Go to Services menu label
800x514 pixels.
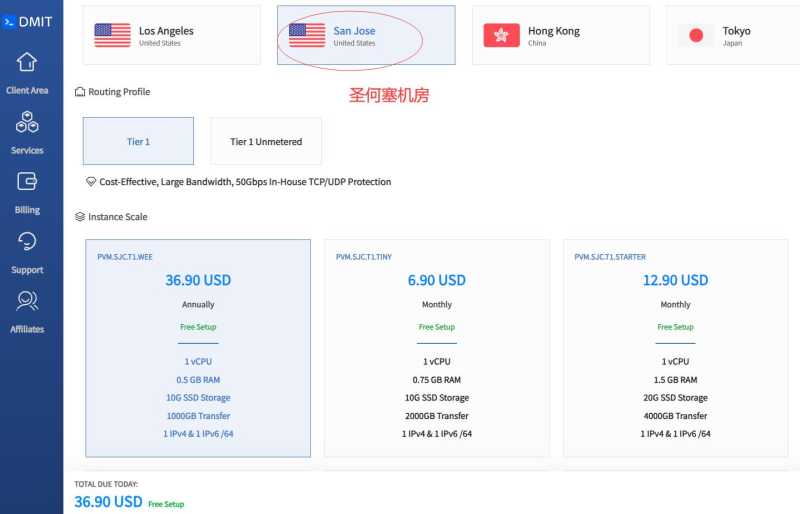point(27,151)
